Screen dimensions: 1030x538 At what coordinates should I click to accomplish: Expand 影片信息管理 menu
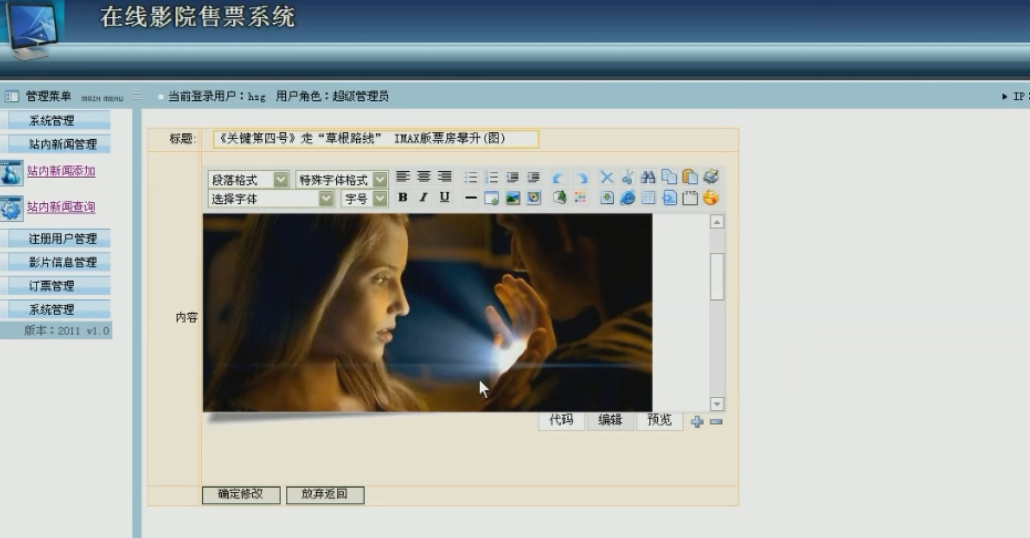click(x=56, y=262)
